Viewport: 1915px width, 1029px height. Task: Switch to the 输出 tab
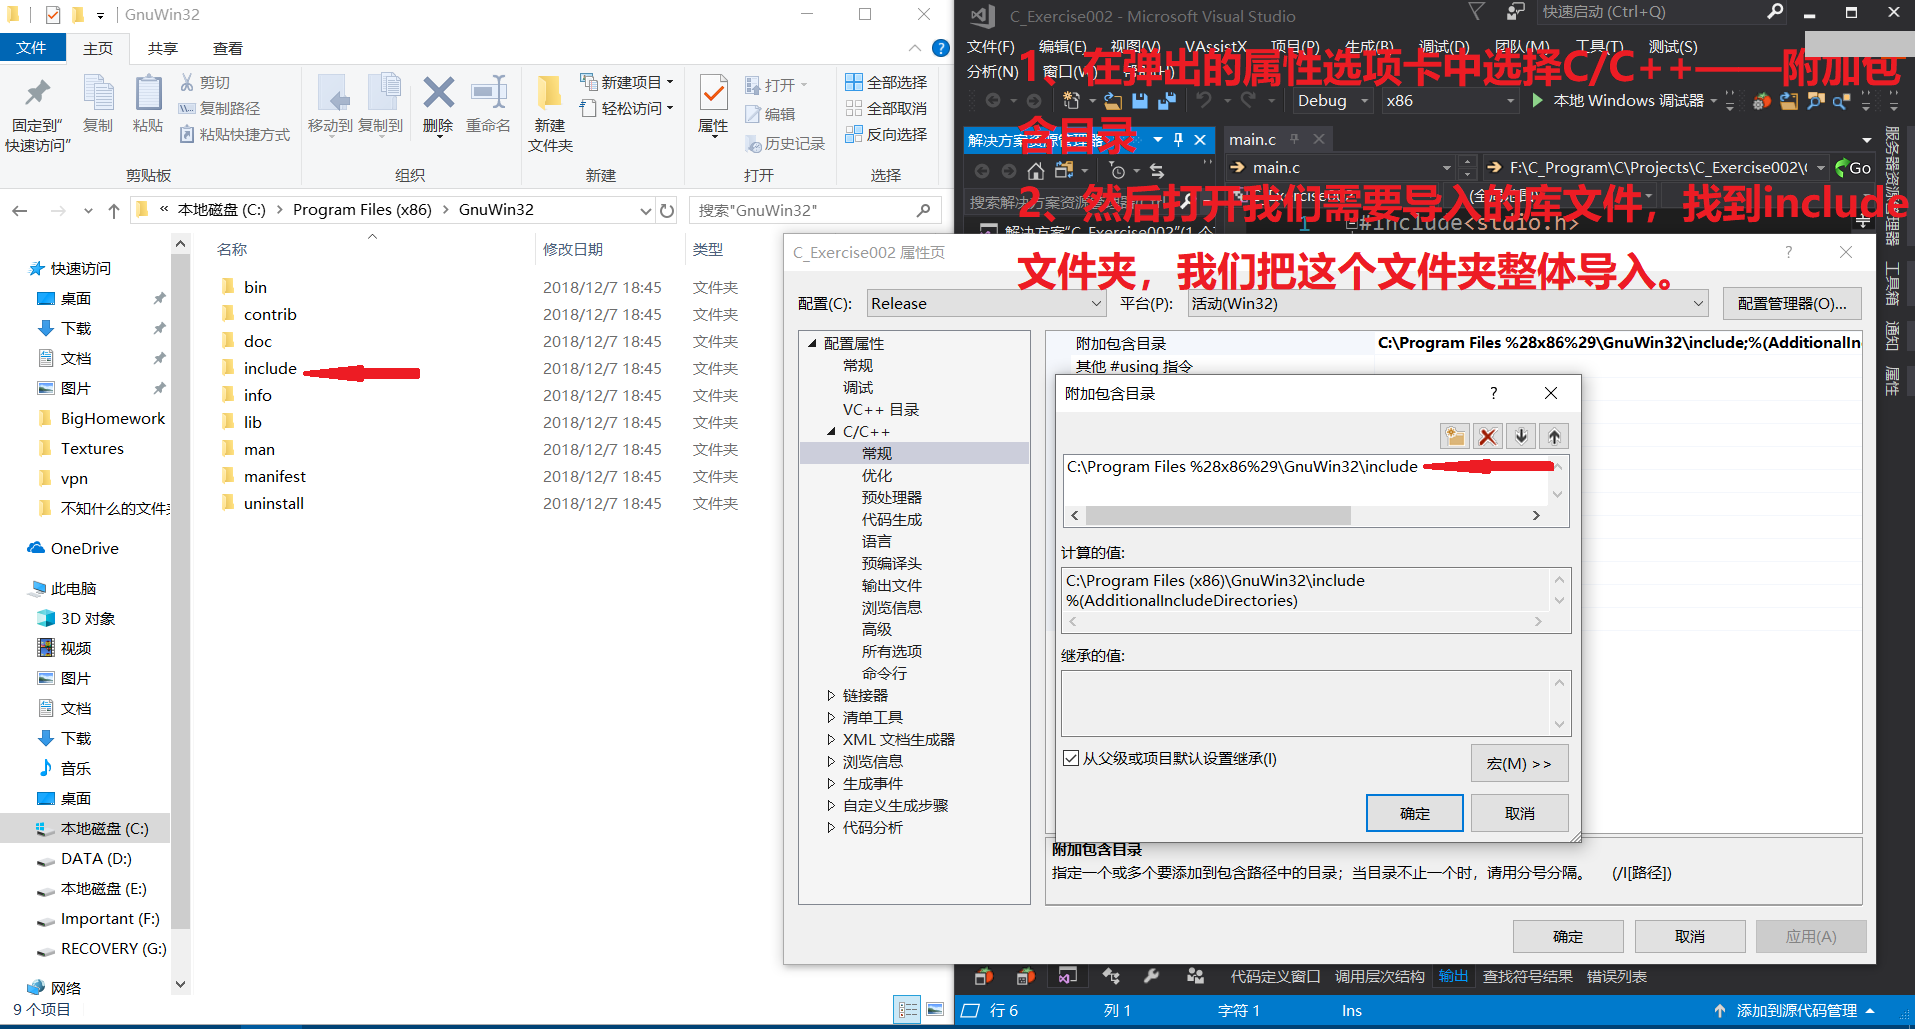(x=1453, y=976)
